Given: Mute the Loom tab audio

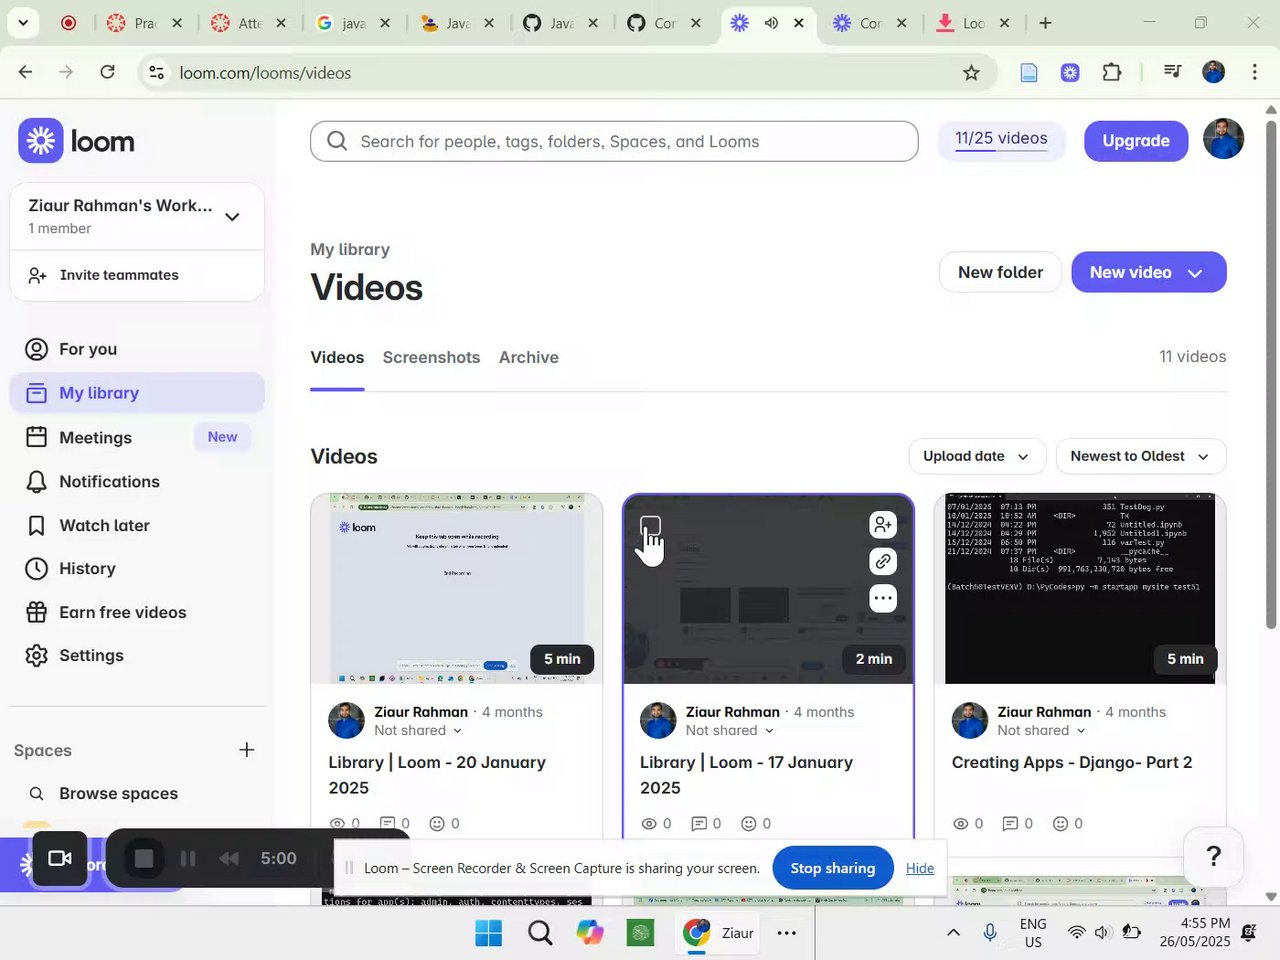Looking at the screenshot, I should point(771,23).
